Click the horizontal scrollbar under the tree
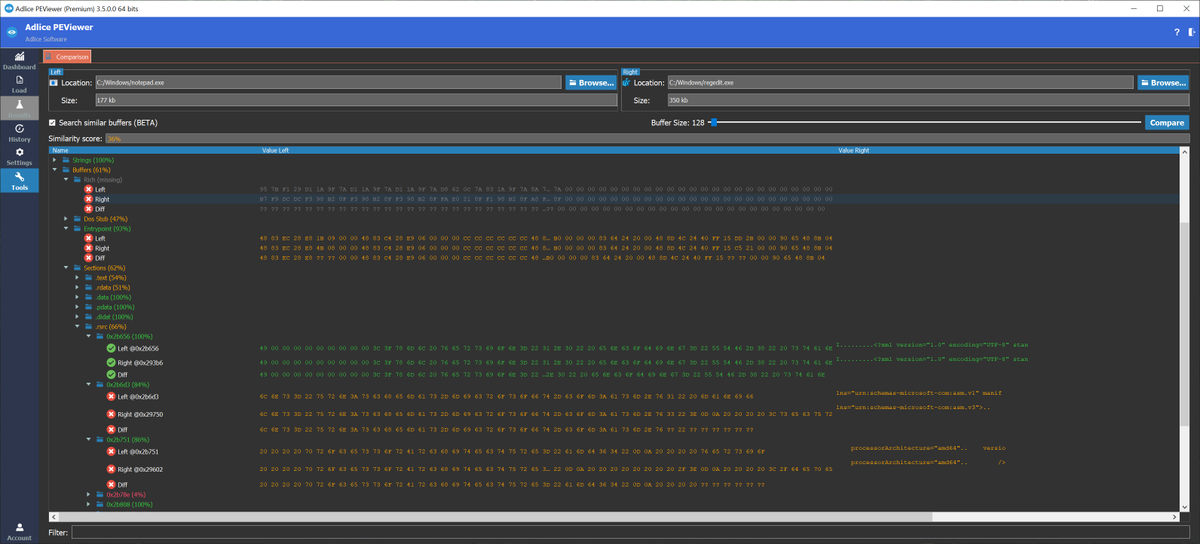Viewport: 1200px width, 544px height. click(614, 518)
